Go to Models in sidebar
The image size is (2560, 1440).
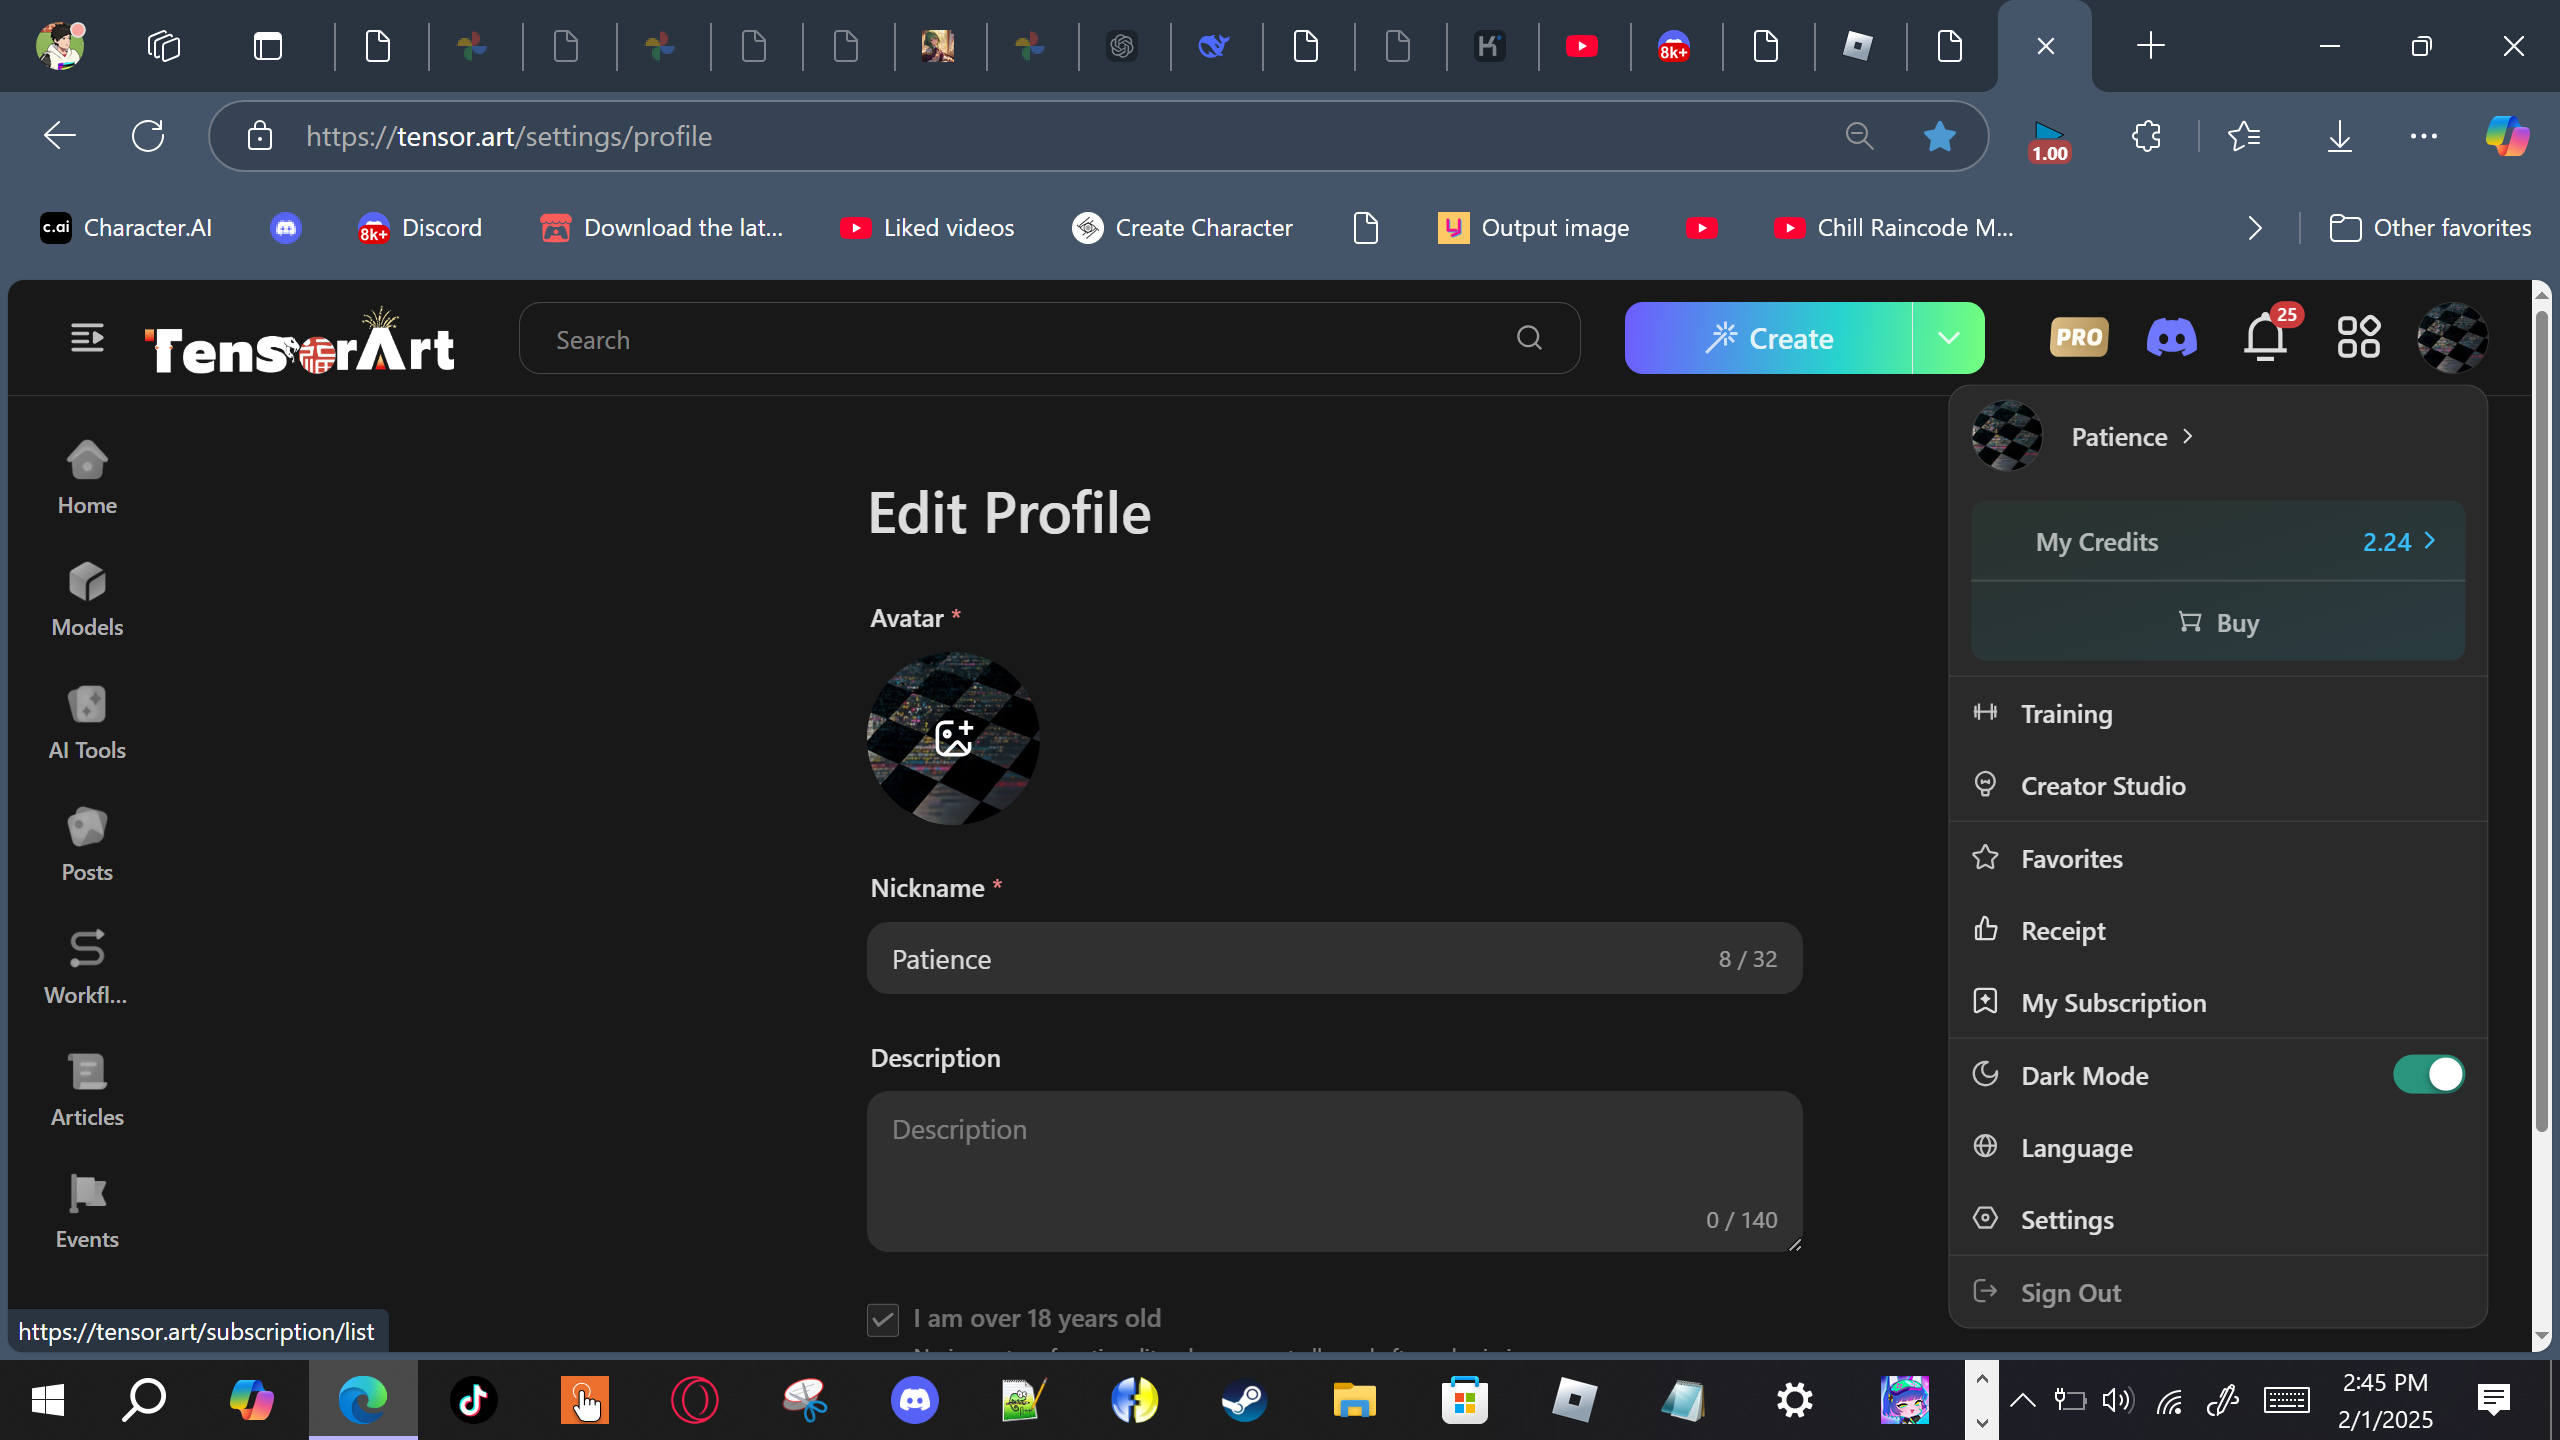(87, 598)
